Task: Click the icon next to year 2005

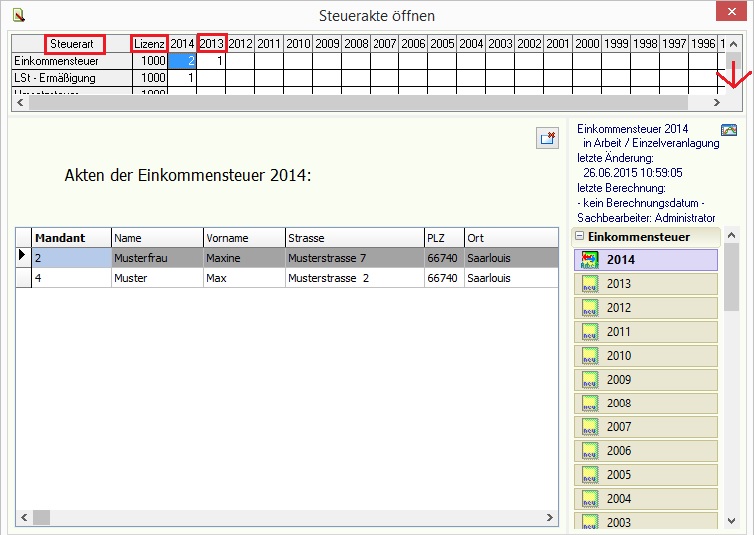Action: point(589,476)
